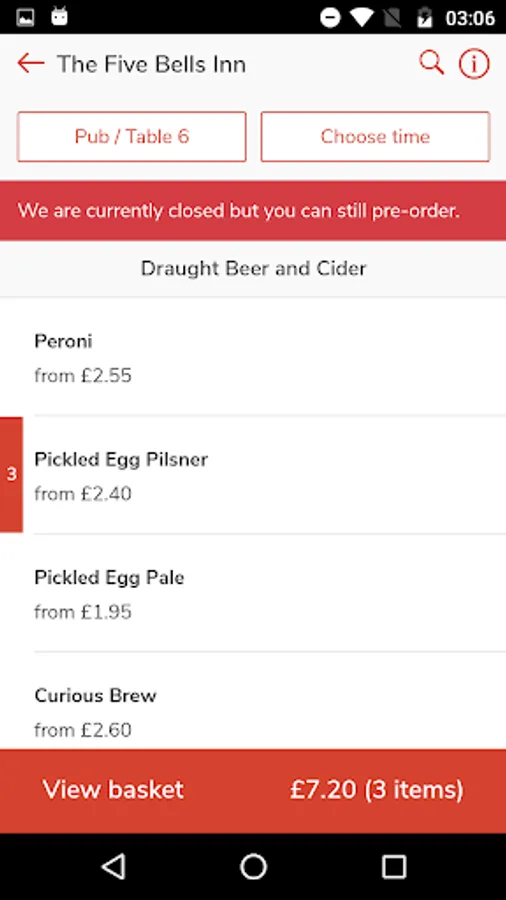Screen dimensions: 506x900
Task: Tap the Android back navigation button
Action: click(114, 866)
